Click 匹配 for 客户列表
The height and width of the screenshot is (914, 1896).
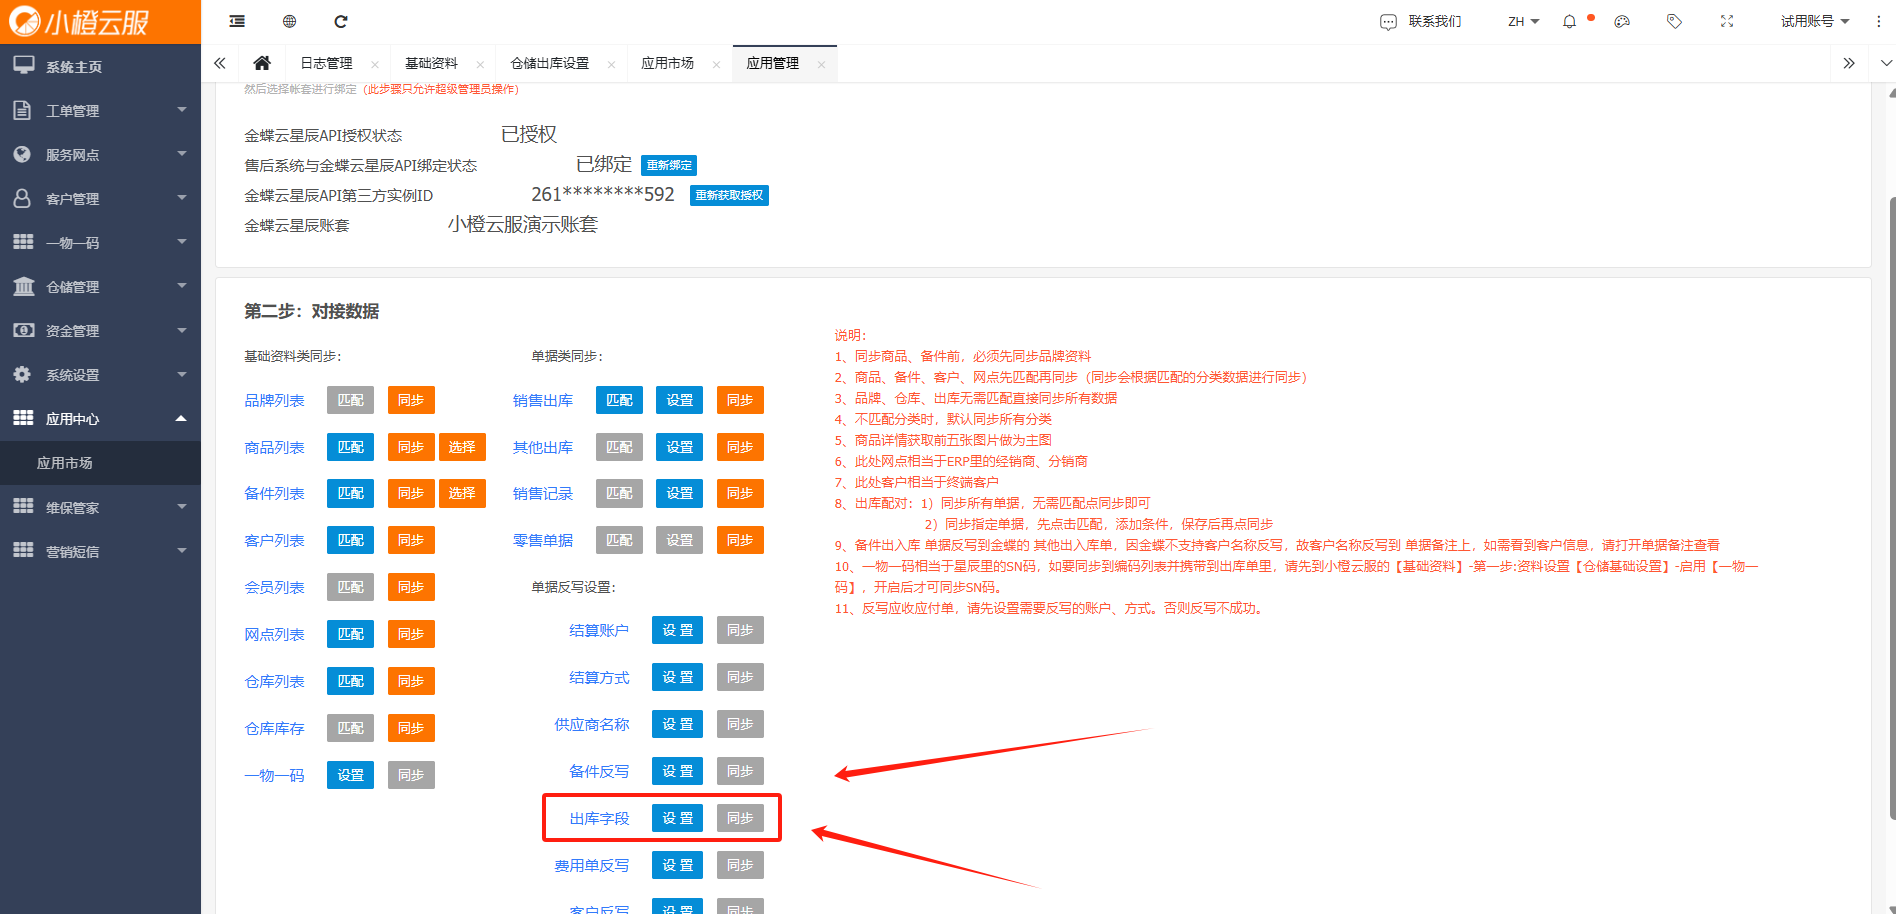(x=350, y=540)
